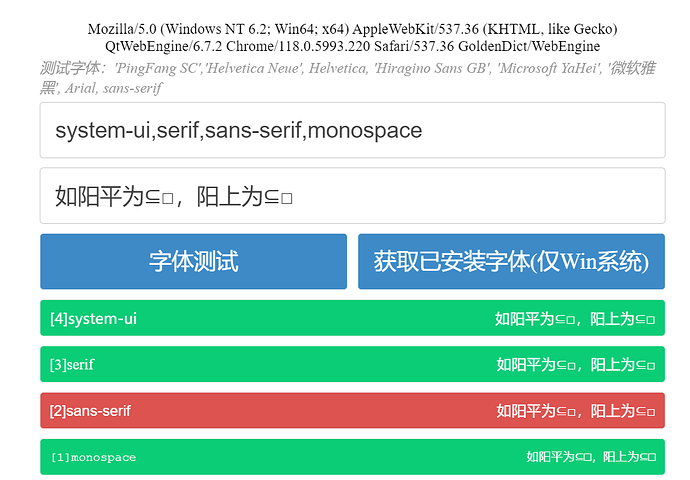
Task: Click 获取已安装字体(仅Win系统) button
Action: (511, 262)
